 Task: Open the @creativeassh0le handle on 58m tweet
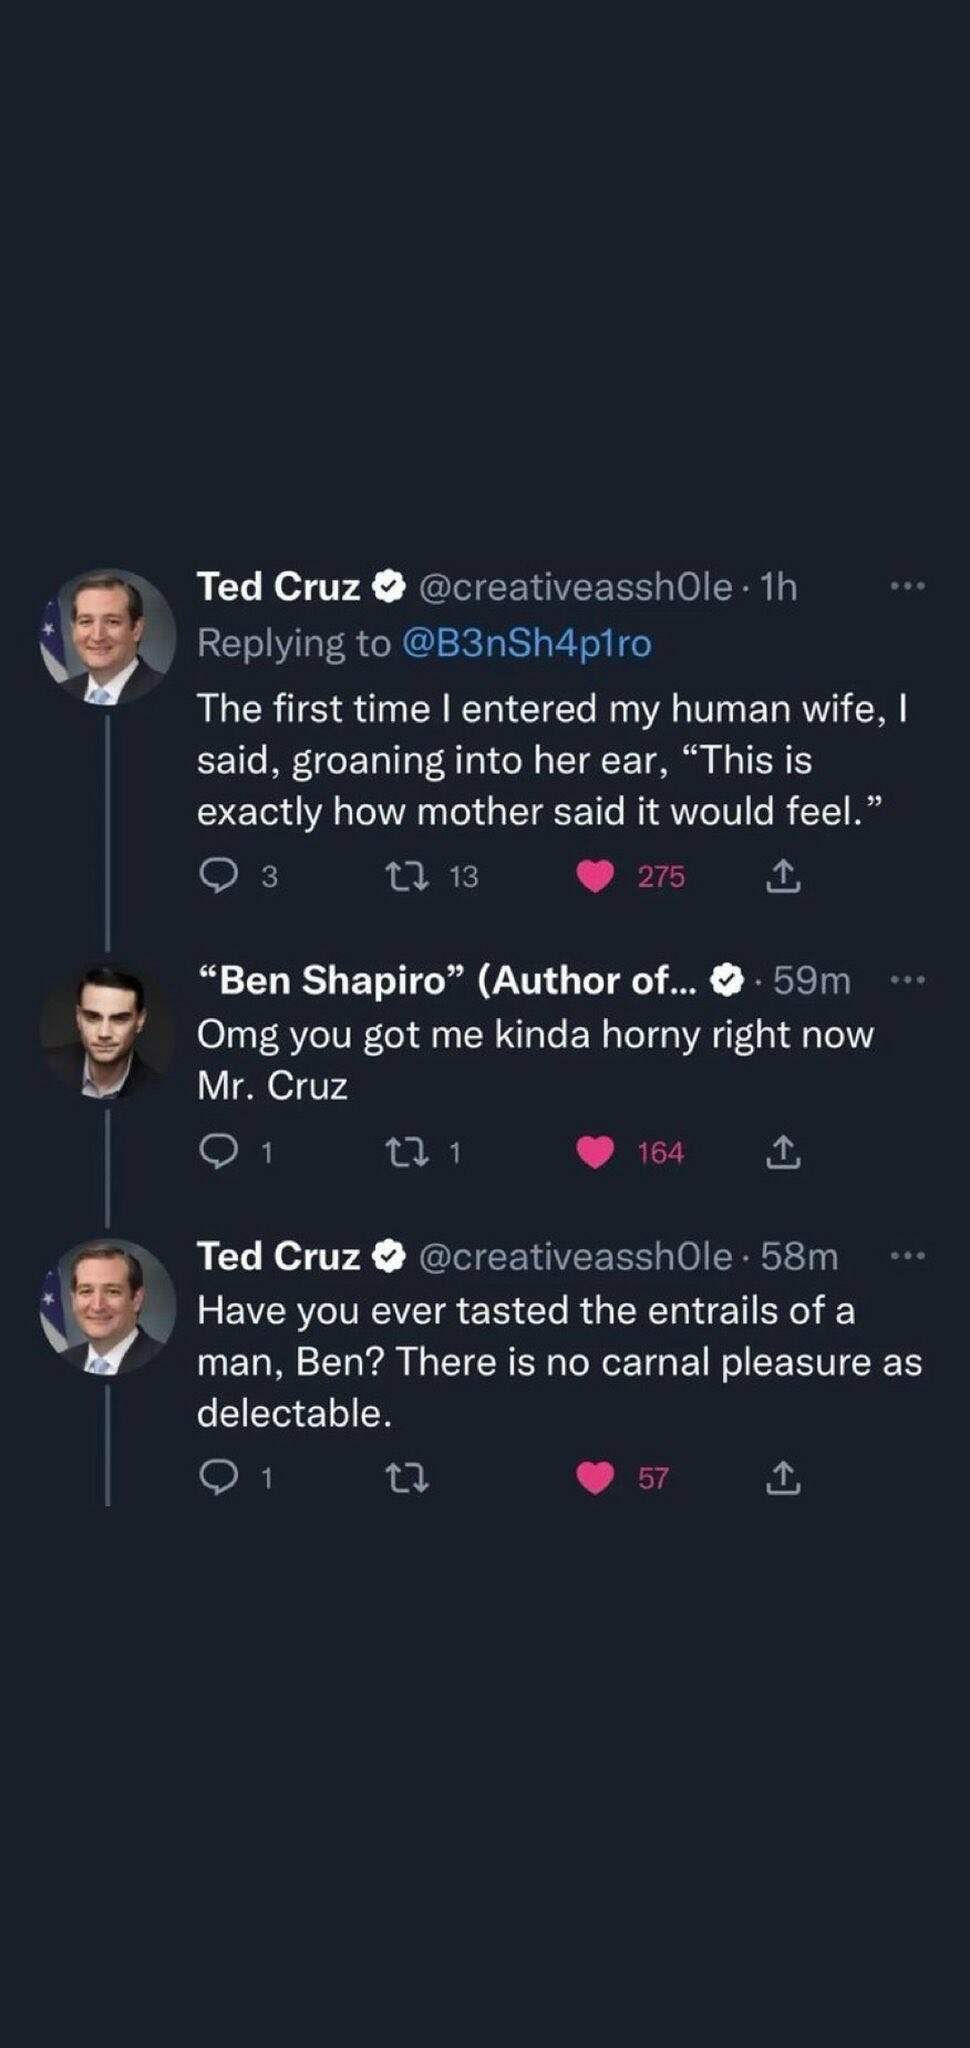click(574, 1256)
